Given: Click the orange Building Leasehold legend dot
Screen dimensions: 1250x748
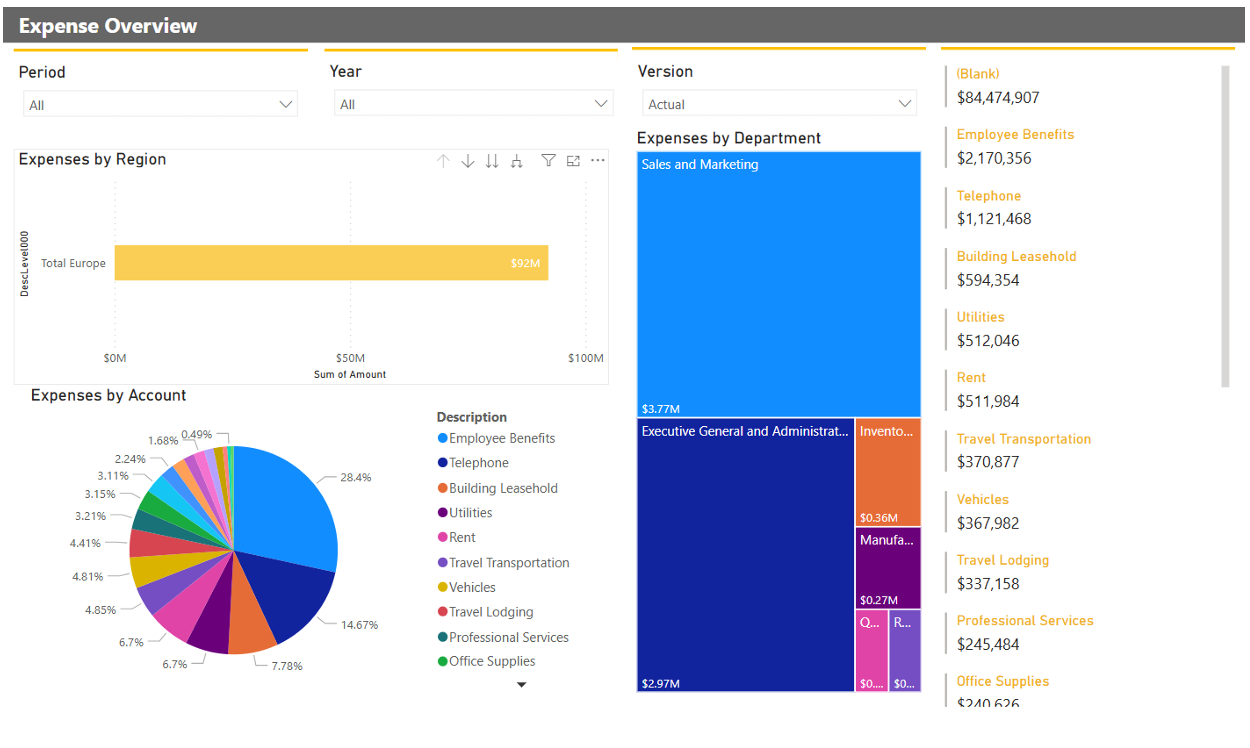Looking at the screenshot, I should point(442,488).
